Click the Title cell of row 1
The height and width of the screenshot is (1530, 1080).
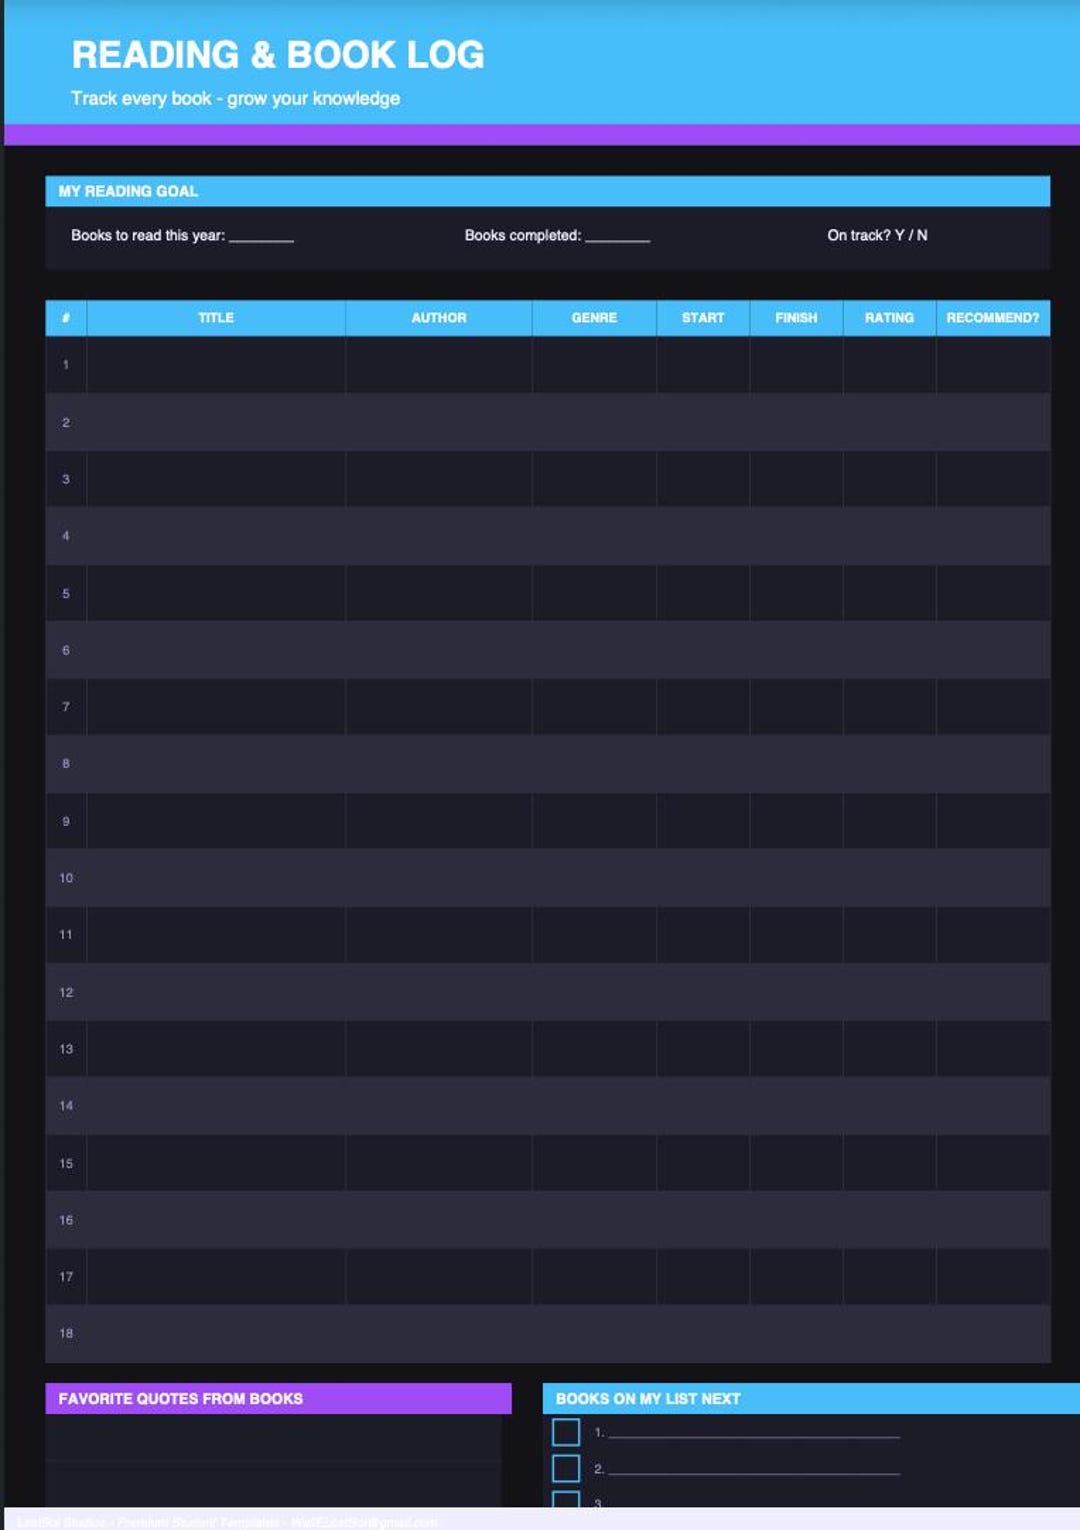216,365
